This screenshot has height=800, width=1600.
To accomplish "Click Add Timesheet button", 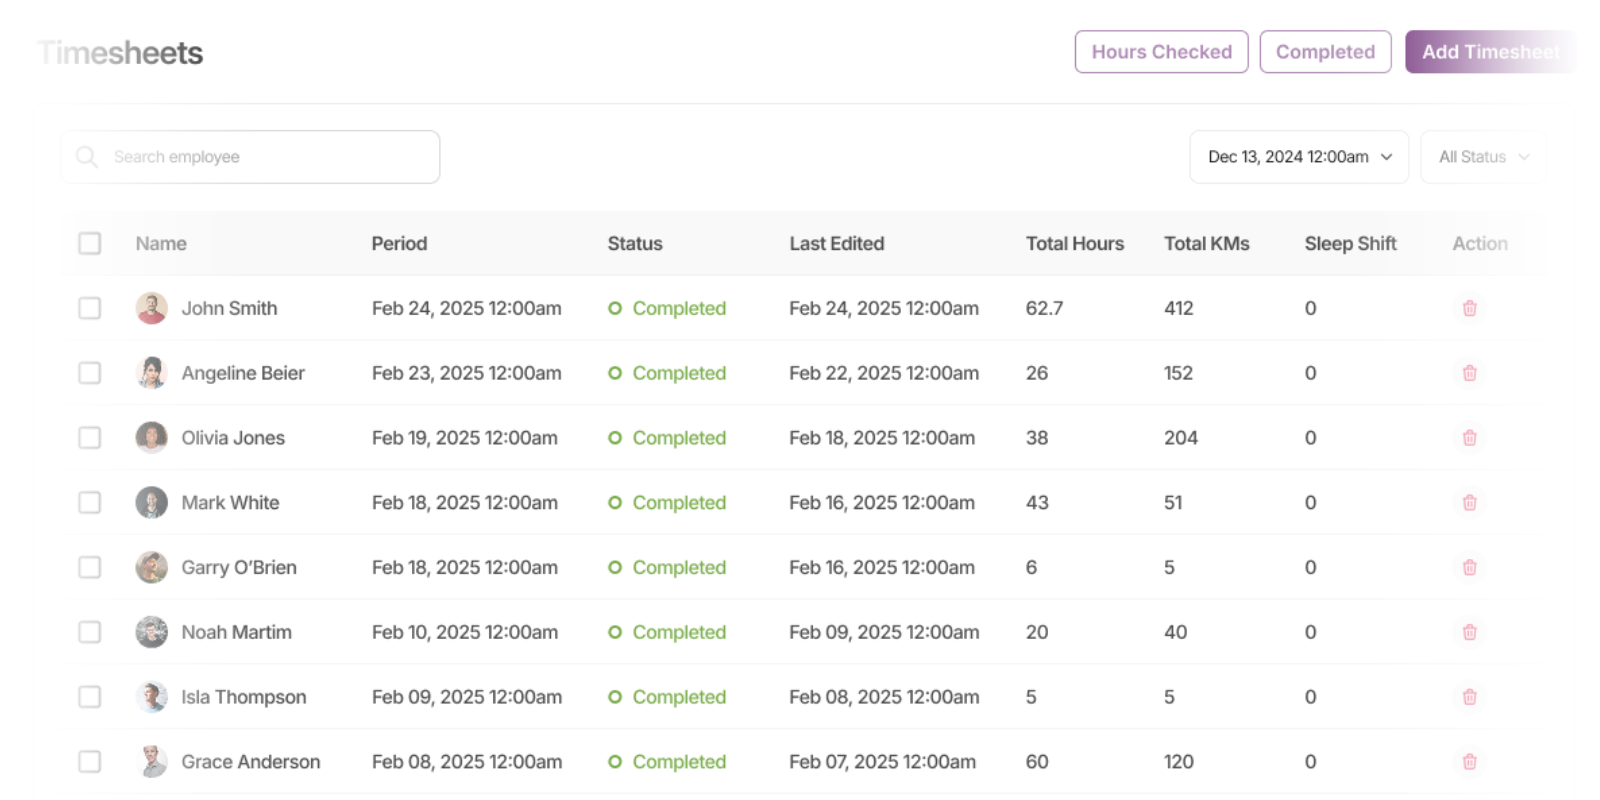I will point(1490,52).
